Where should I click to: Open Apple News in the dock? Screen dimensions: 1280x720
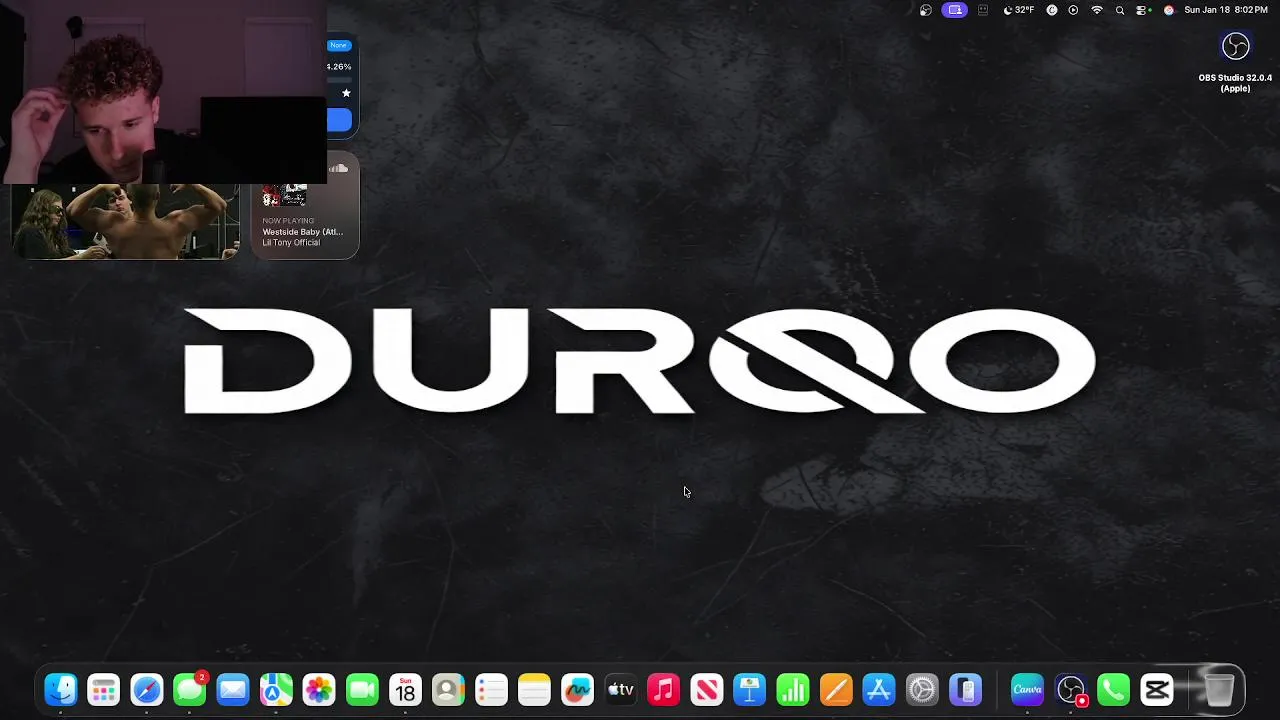tap(706, 690)
